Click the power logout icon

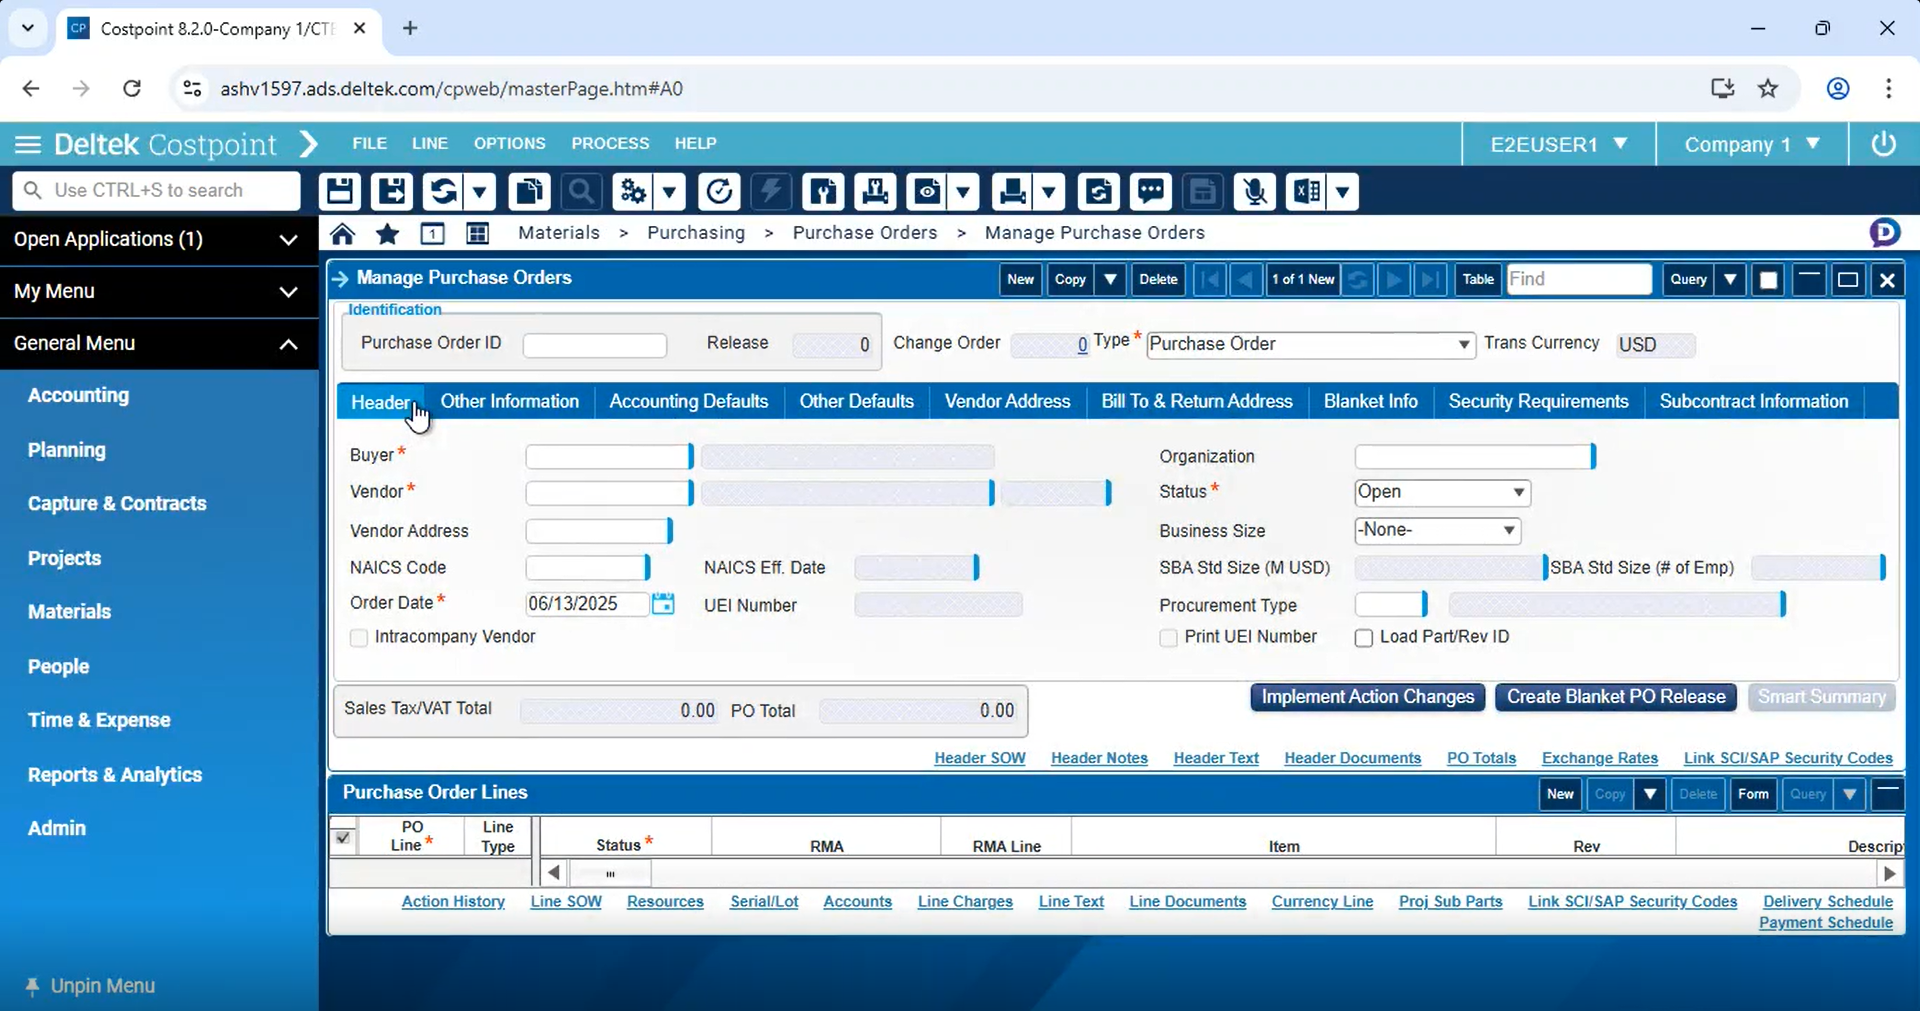(1884, 144)
